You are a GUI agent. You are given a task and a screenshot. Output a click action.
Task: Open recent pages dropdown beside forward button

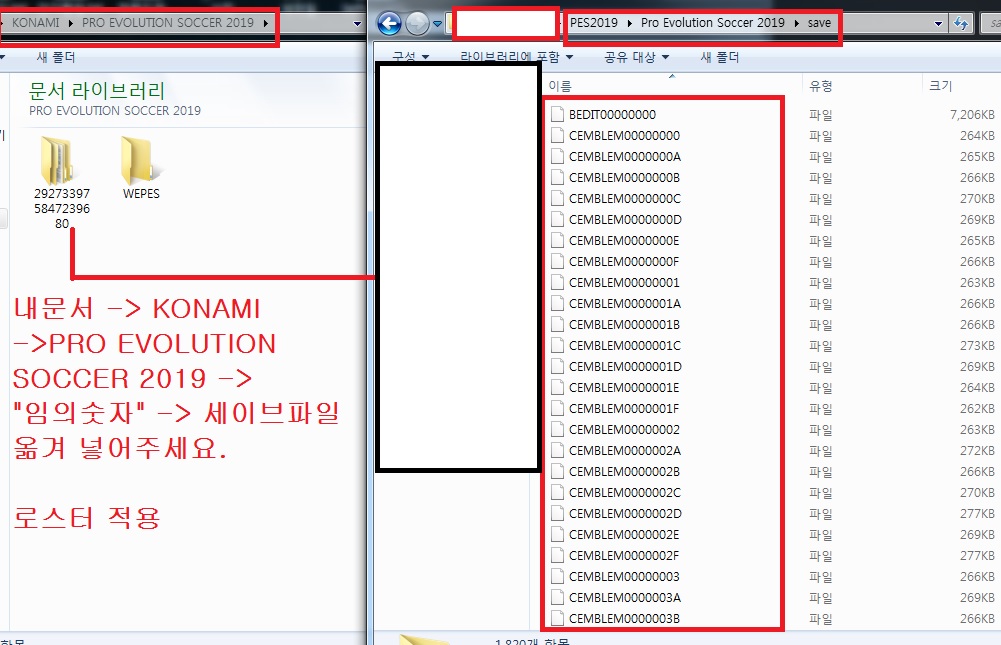pos(437,24)
